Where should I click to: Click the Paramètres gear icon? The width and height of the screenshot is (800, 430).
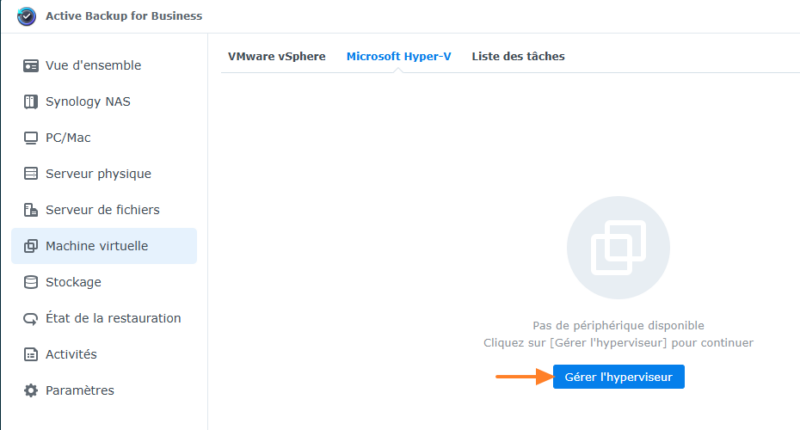tap(31, 390)
